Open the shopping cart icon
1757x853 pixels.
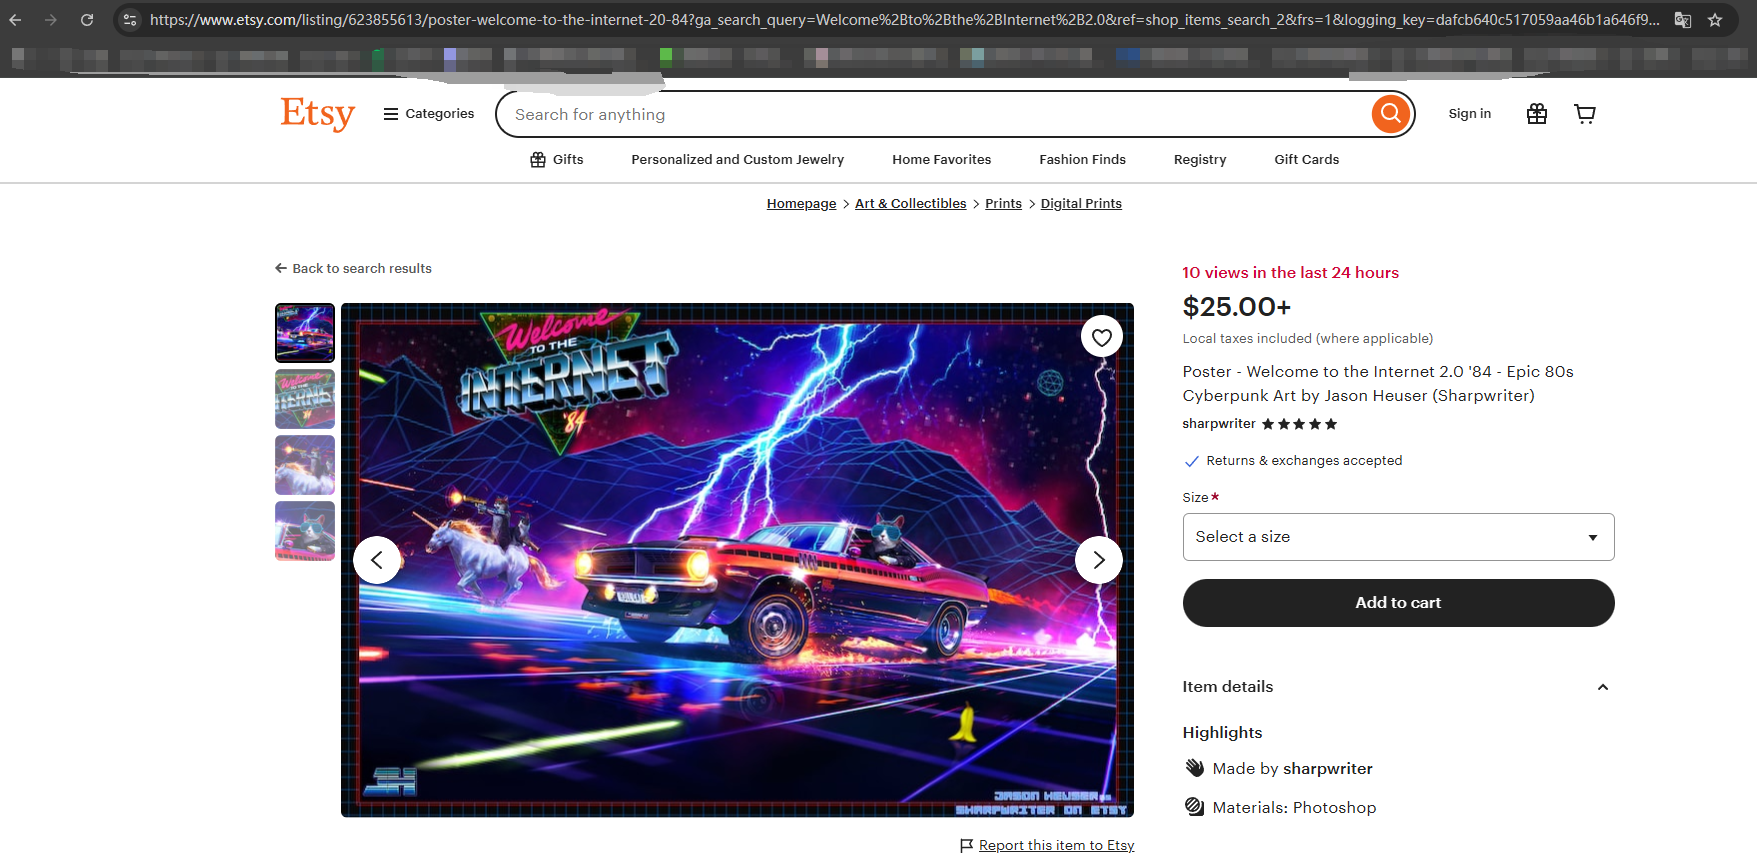1585,114
